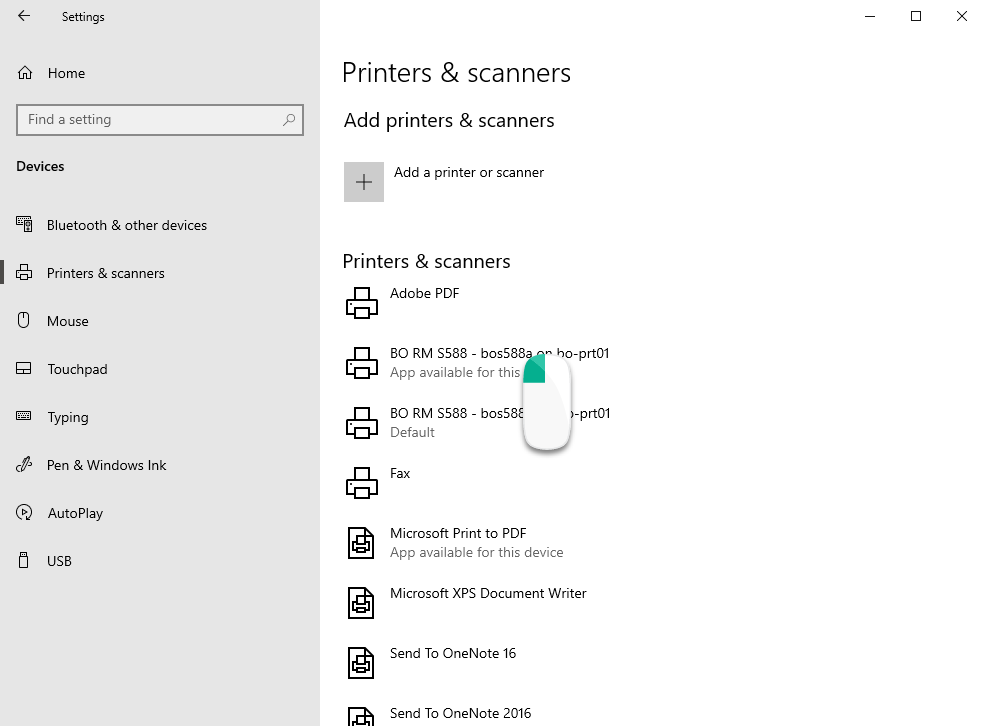The width and height of the screenshot is (985, 726).
Task: Open Add a printer or scanner
Action: pos(469,172)
